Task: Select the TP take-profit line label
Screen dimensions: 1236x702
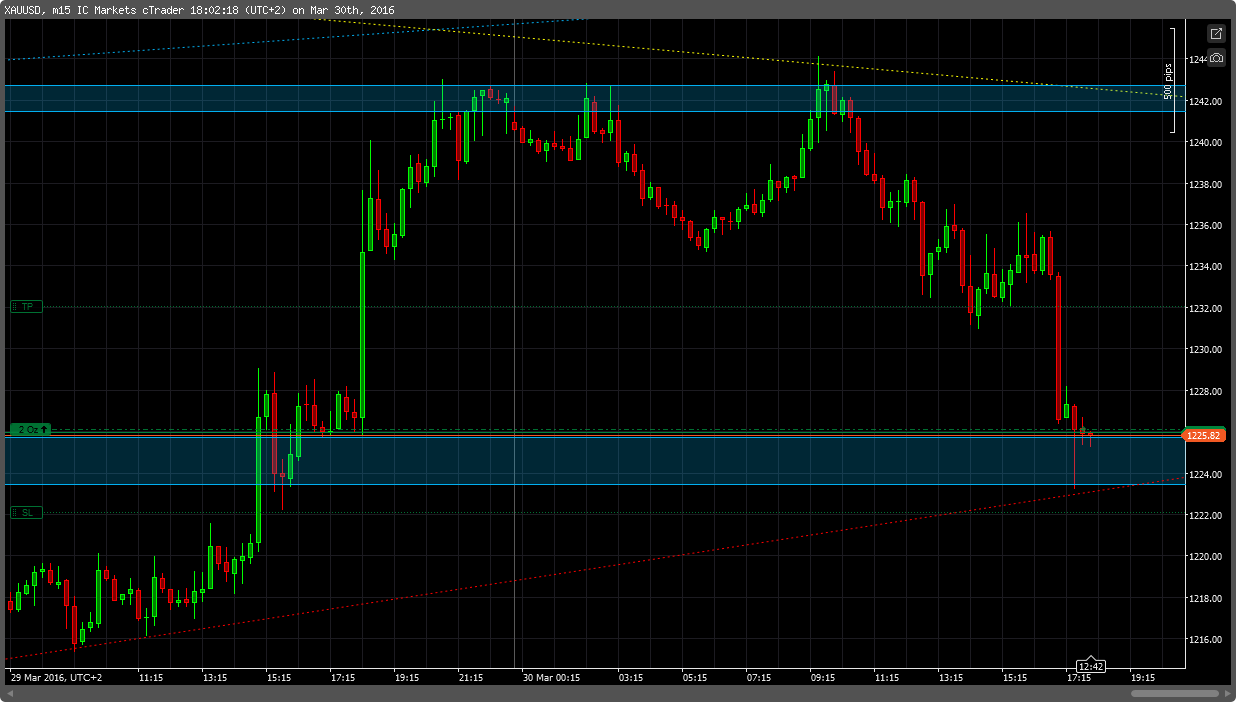Action: pos(26,307)
